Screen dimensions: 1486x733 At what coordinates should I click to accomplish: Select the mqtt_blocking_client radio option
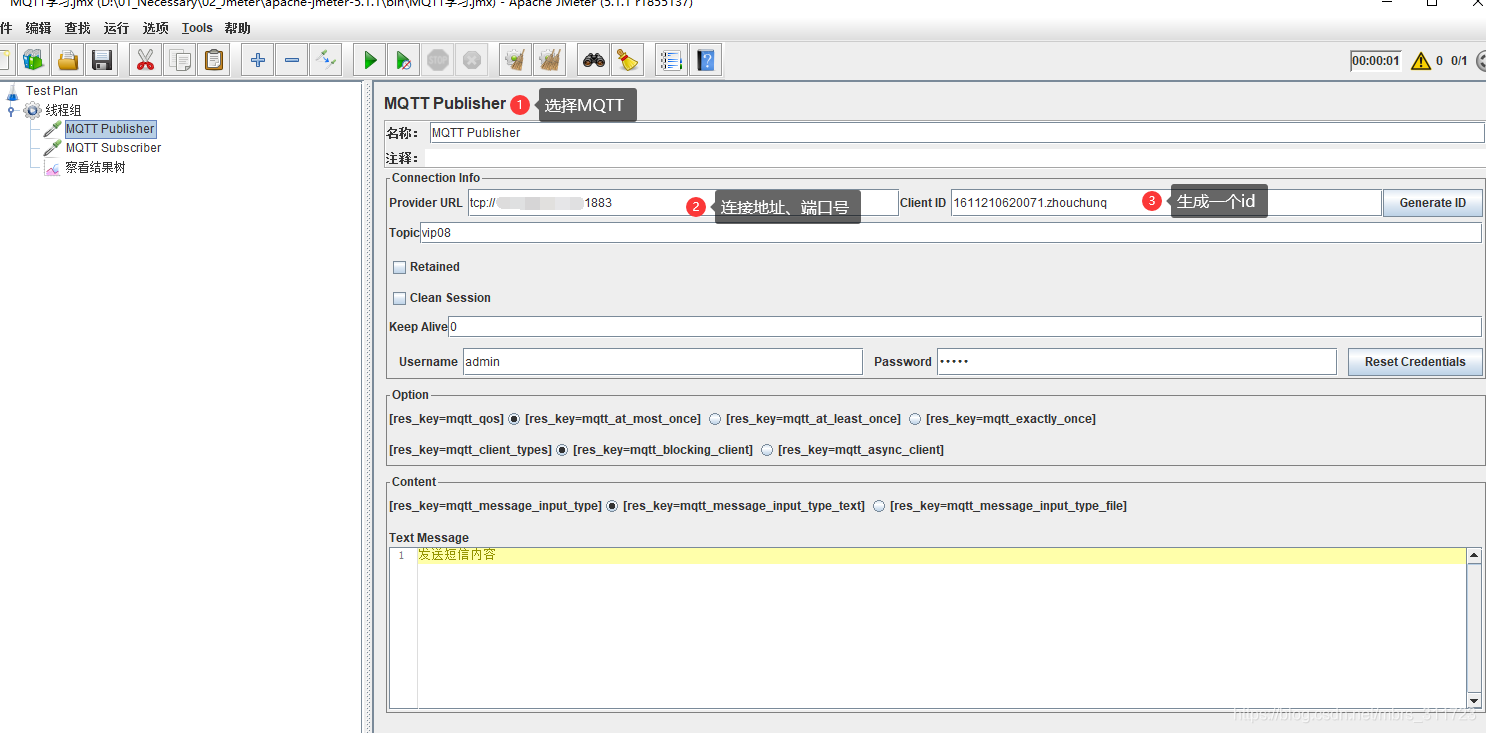point(562,450)
